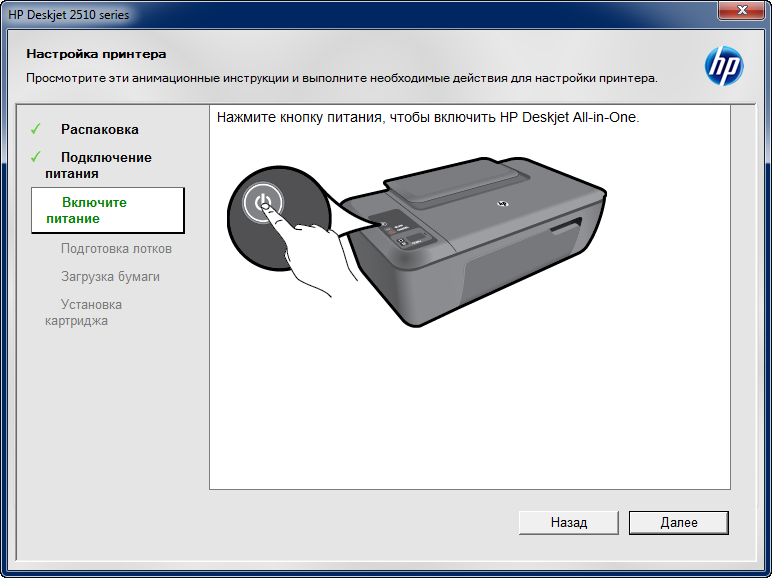This screenshot has height=578, width=772.
Task: Select the highlighted Включите питание step
Action: click(108, 210)
